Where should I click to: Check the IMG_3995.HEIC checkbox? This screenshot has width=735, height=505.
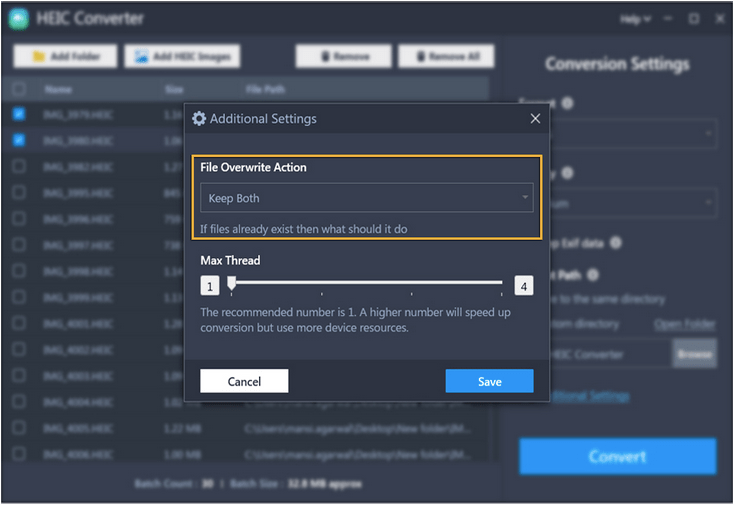[19, 192]
